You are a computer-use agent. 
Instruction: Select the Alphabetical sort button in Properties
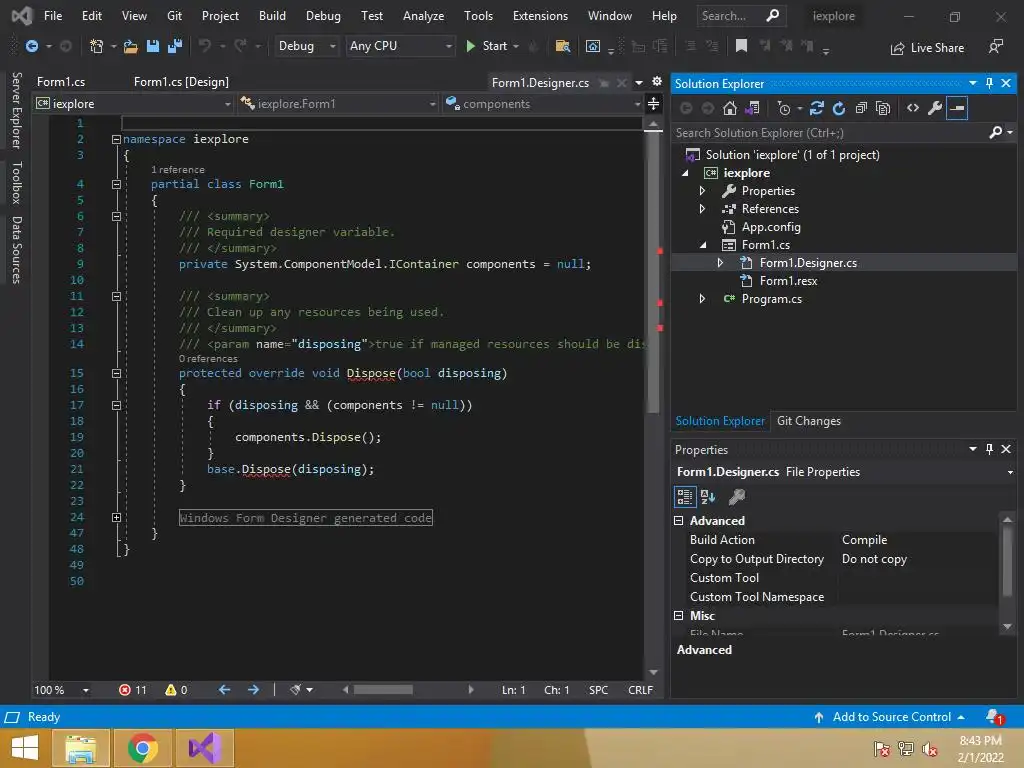[708, 497]
